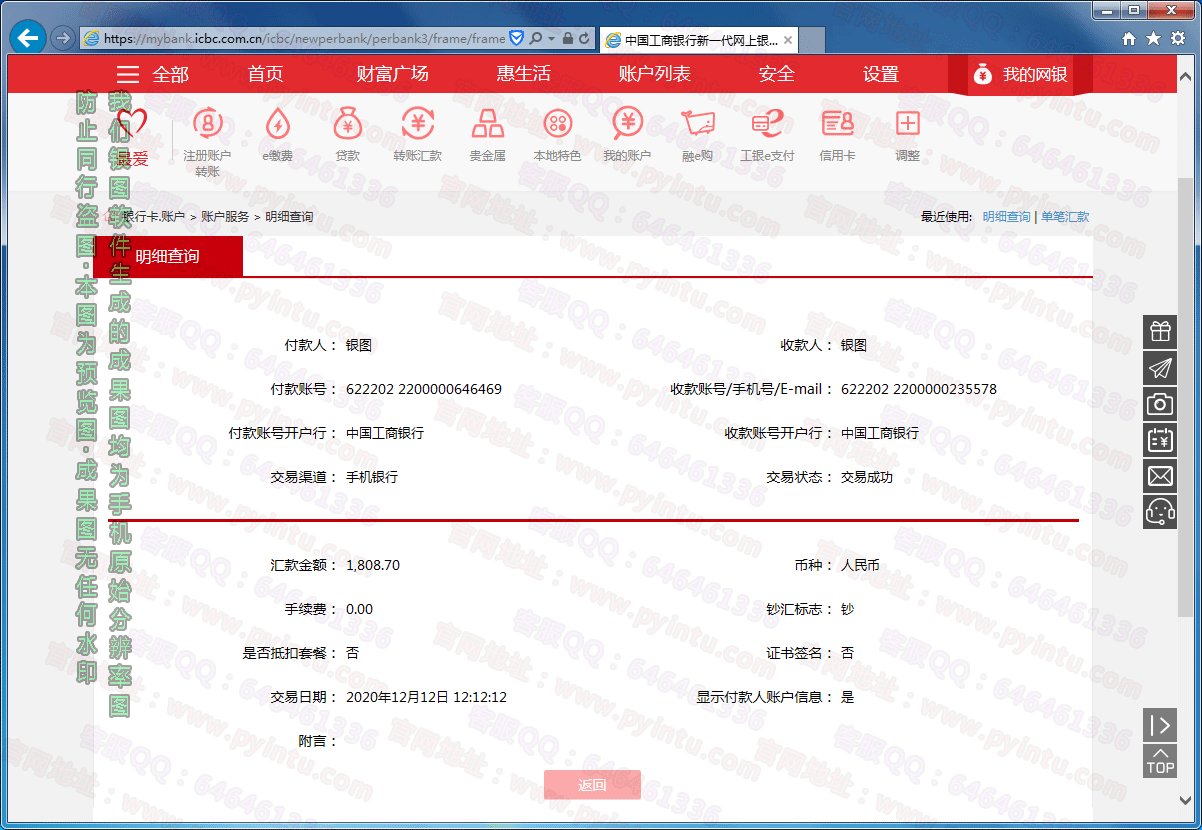Open the e缴费 payment icon
The image size is (1202, 830).
pos(277,124)
